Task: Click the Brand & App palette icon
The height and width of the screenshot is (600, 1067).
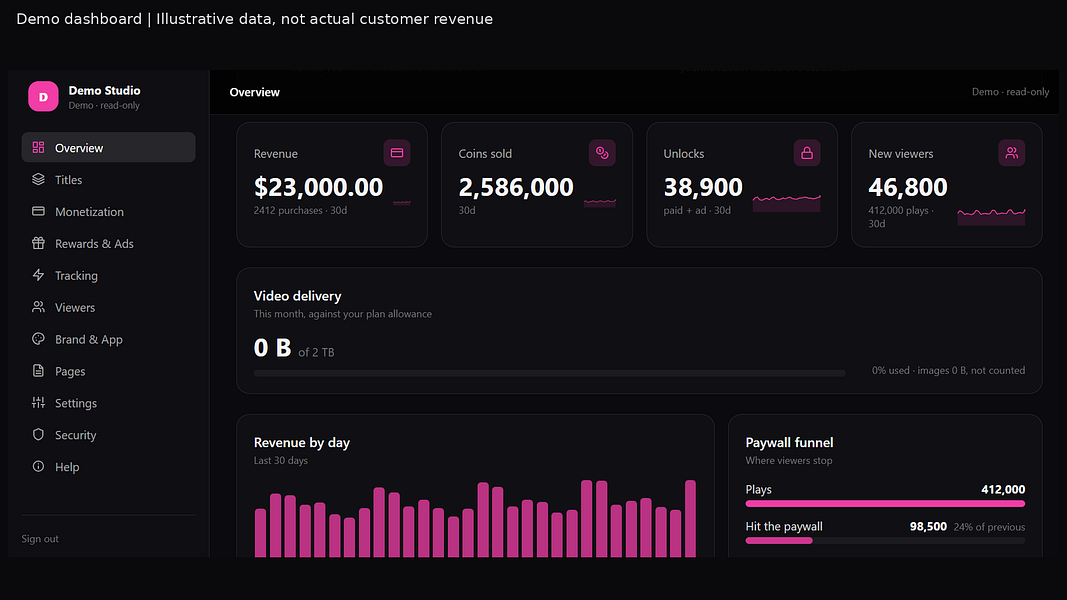Action: click(38, 339)
